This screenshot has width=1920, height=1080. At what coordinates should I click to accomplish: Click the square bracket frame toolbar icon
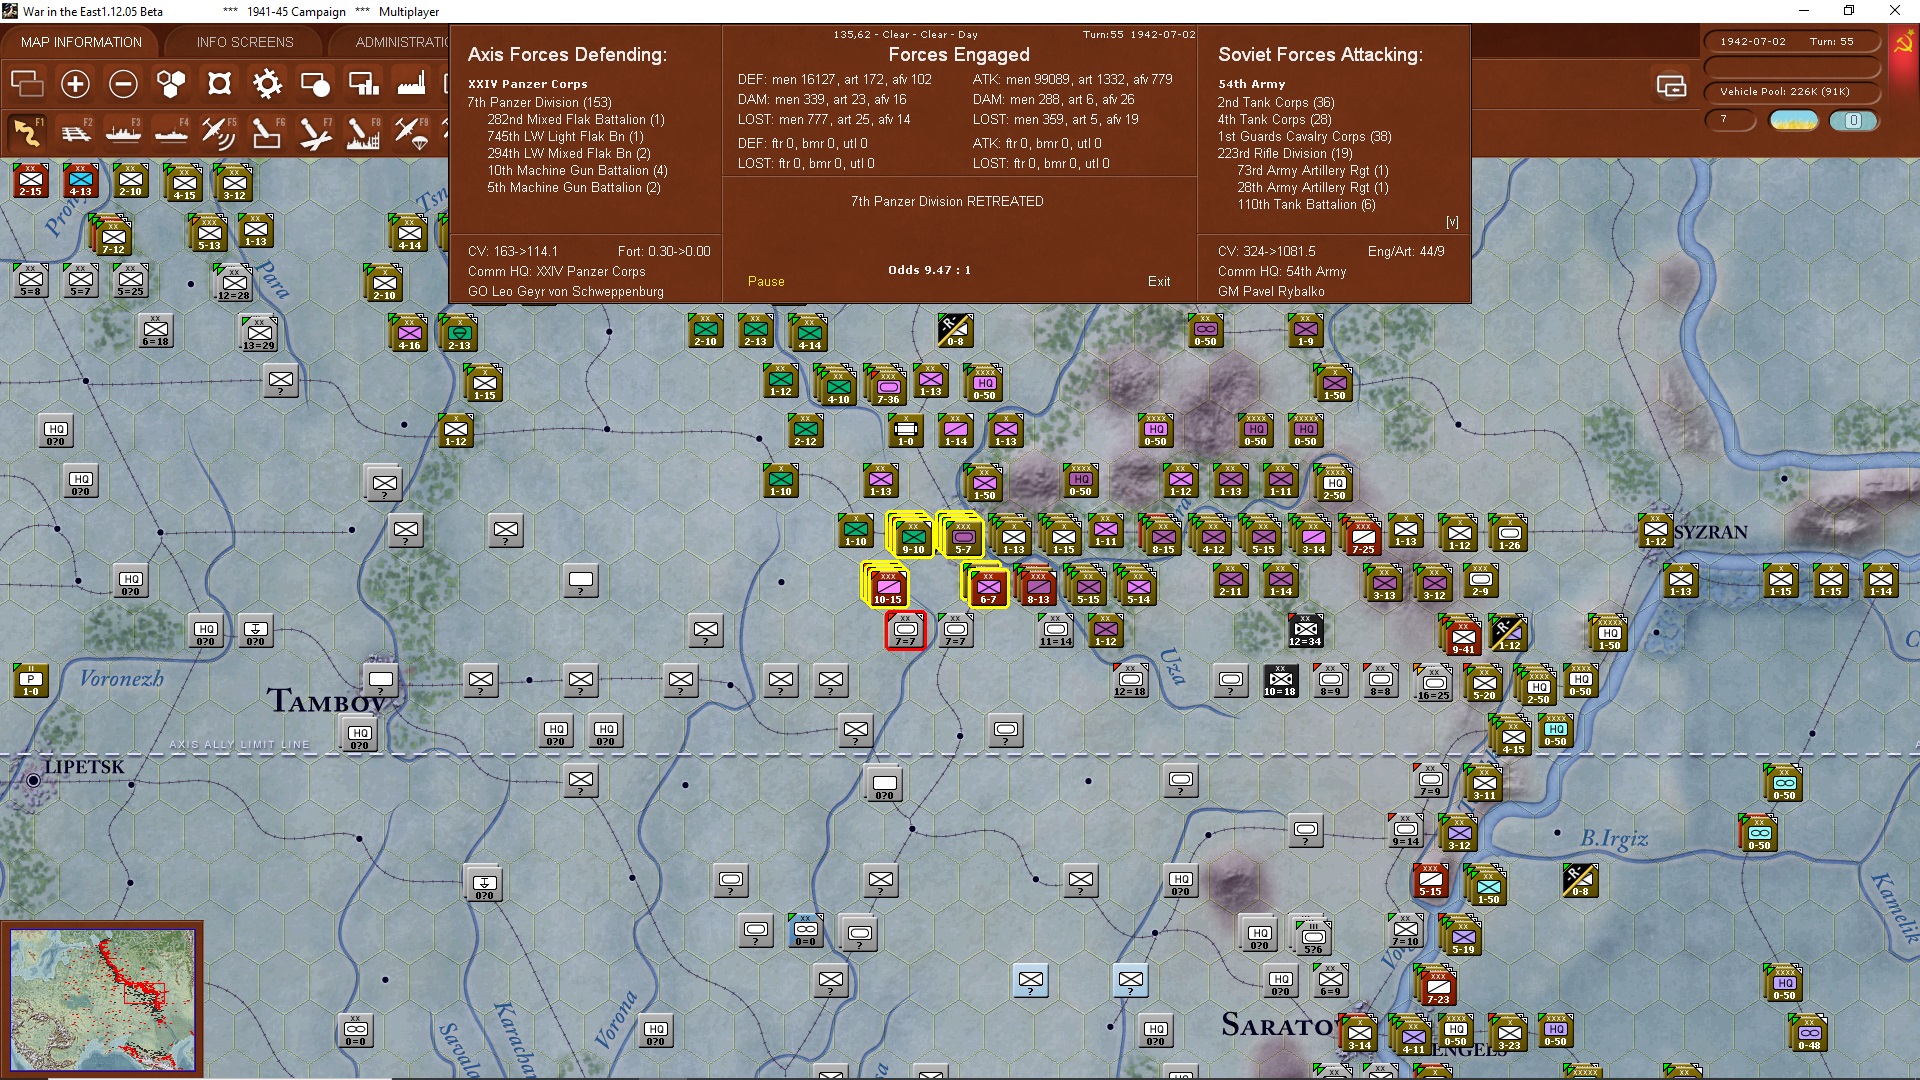click(x=219, y=84)
